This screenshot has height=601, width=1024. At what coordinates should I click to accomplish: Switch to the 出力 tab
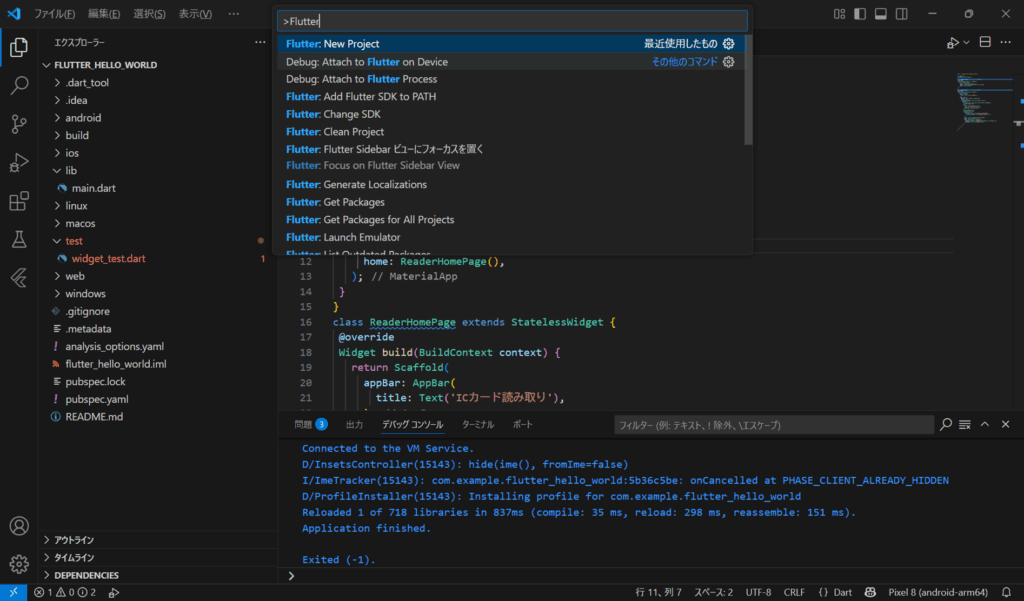click(x=355, y=425)
